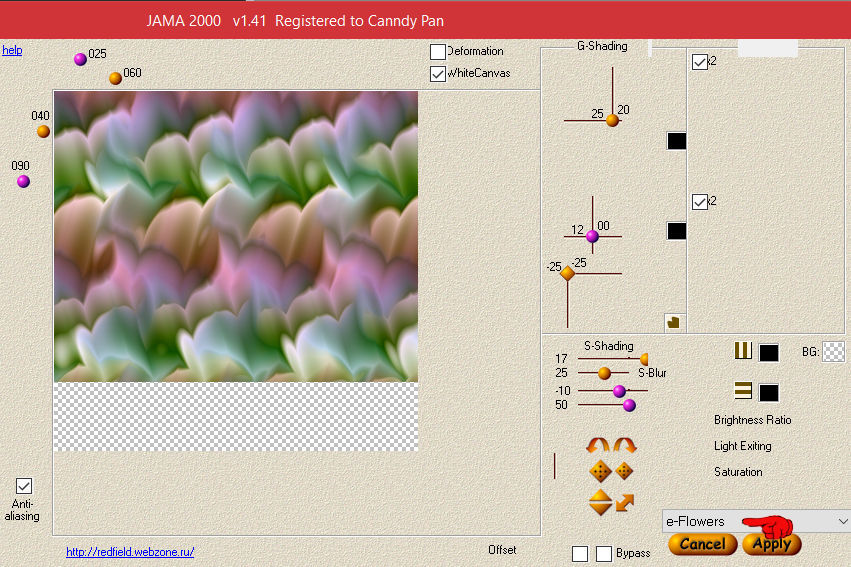Click the BG checkered color swatch

tap(833, 351)
